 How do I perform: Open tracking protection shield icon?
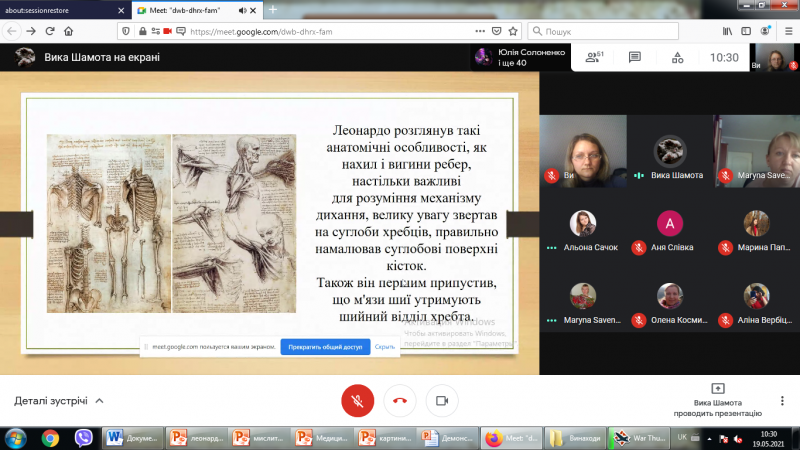click(126, 31)
